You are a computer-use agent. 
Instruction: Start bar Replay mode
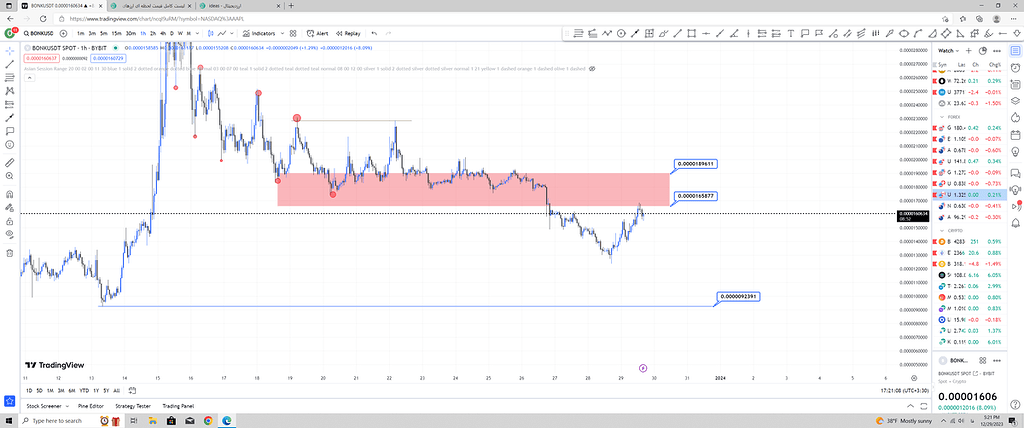(349, 33)
